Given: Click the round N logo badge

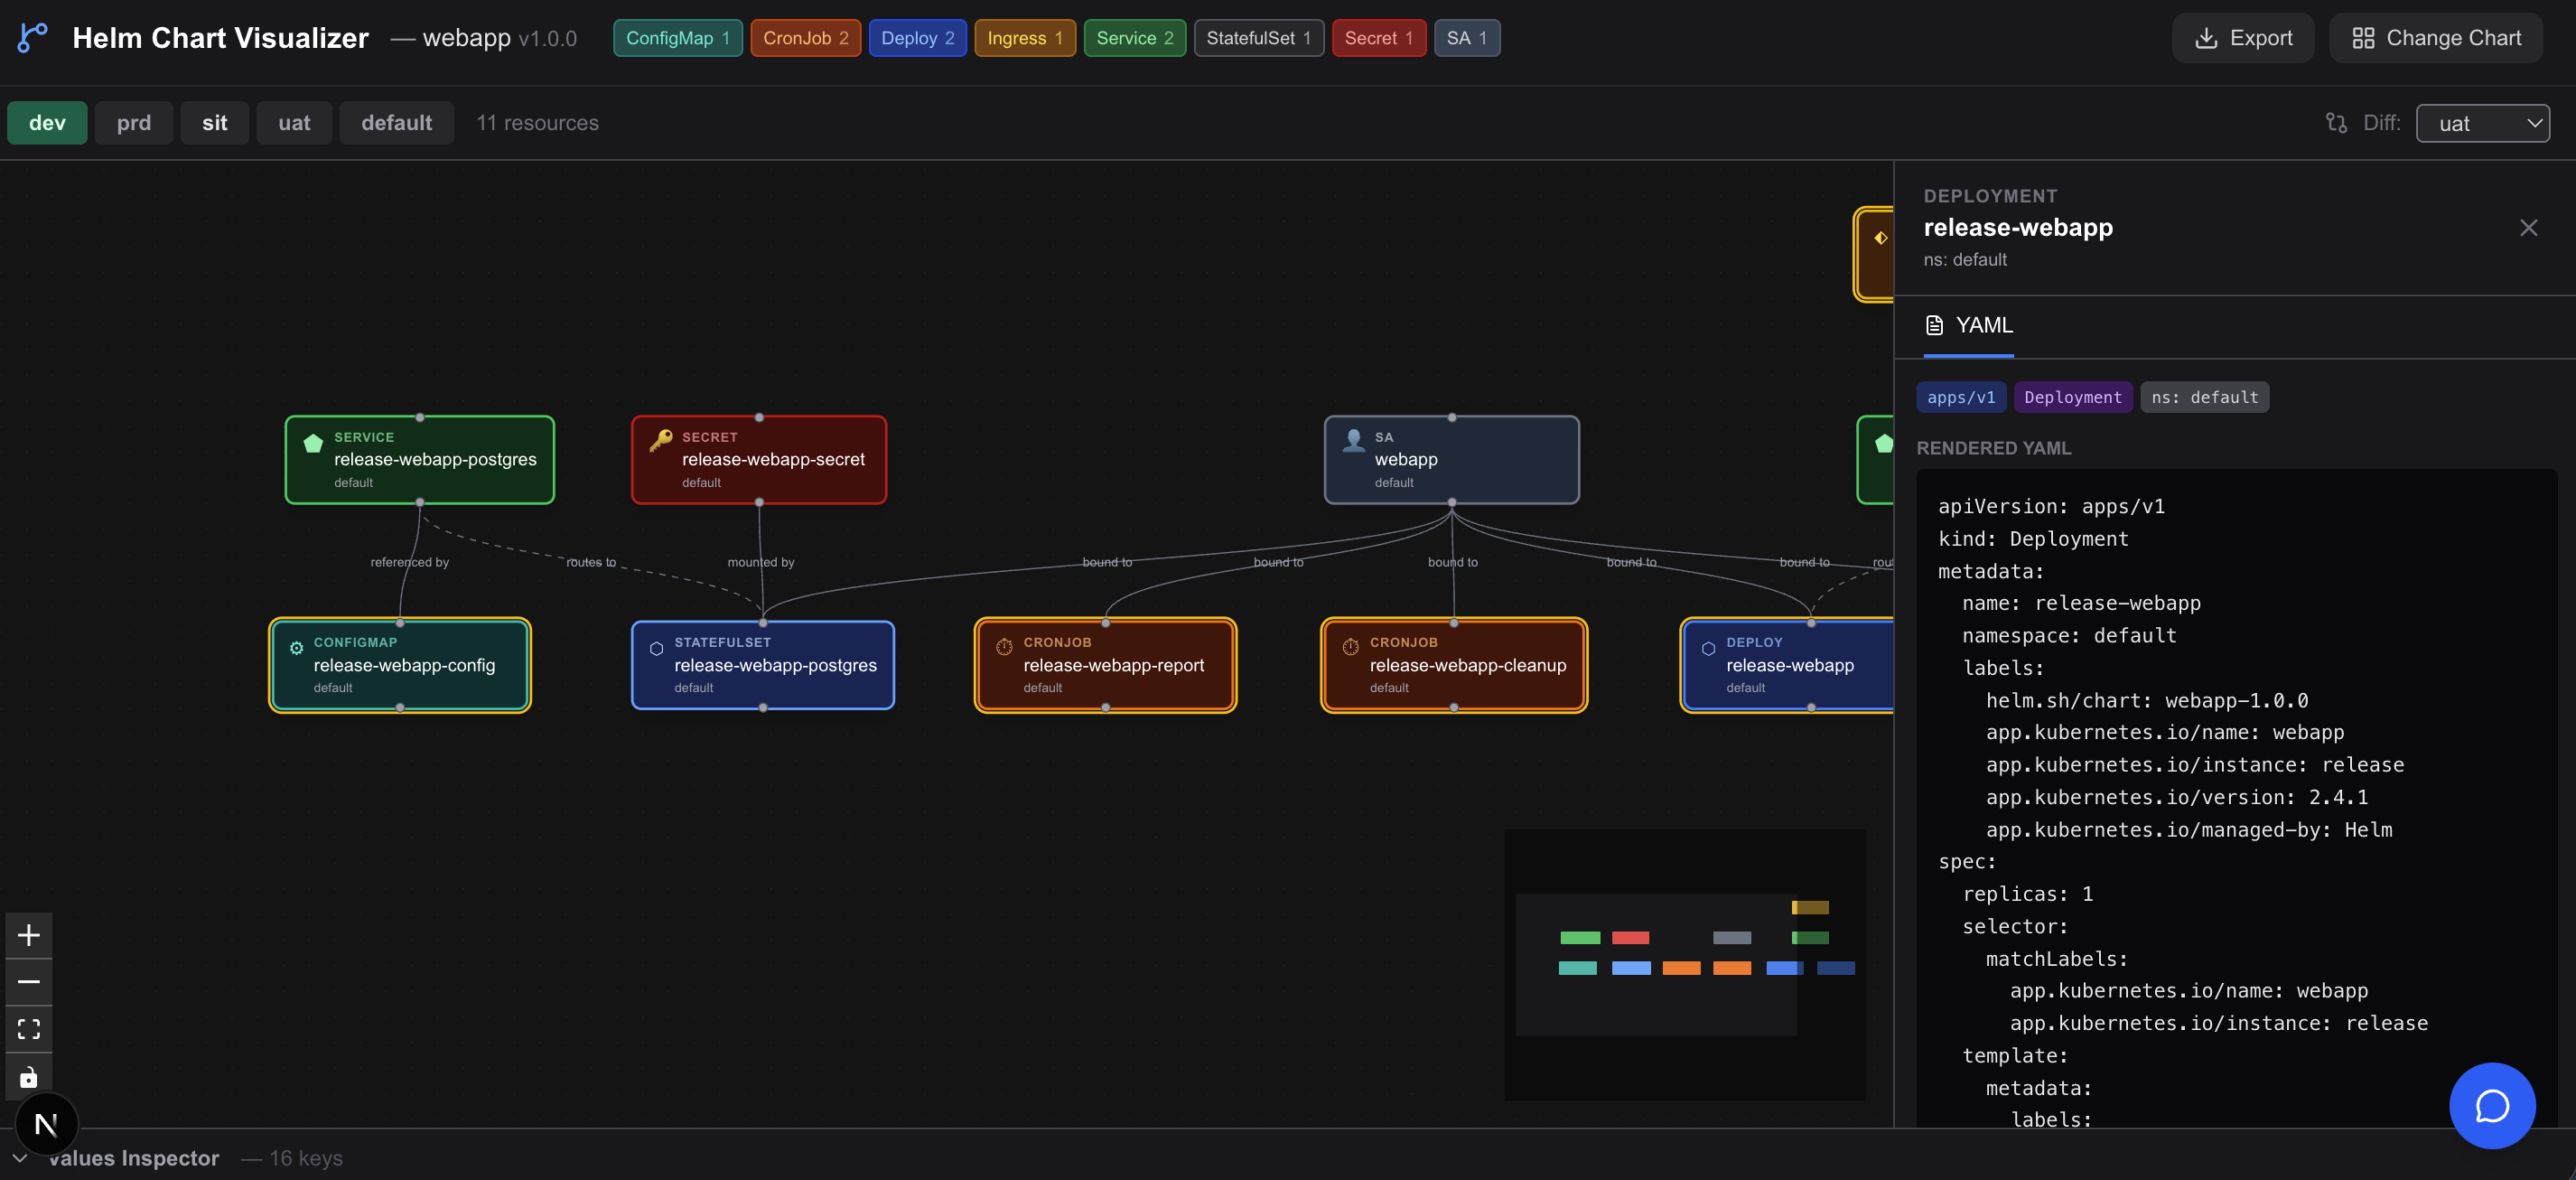Looking at the screenshot, I should click(46, 1125).
